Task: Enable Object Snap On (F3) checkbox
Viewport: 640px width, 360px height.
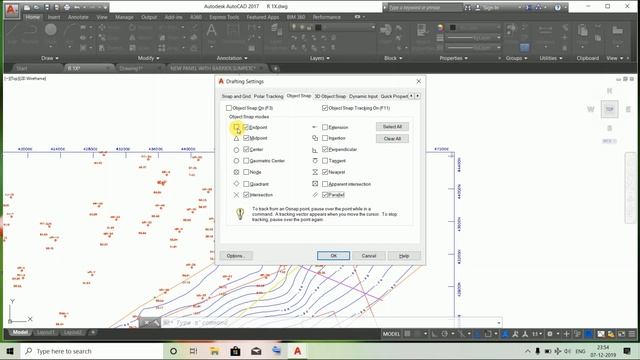Action: (x=229, y=108)
